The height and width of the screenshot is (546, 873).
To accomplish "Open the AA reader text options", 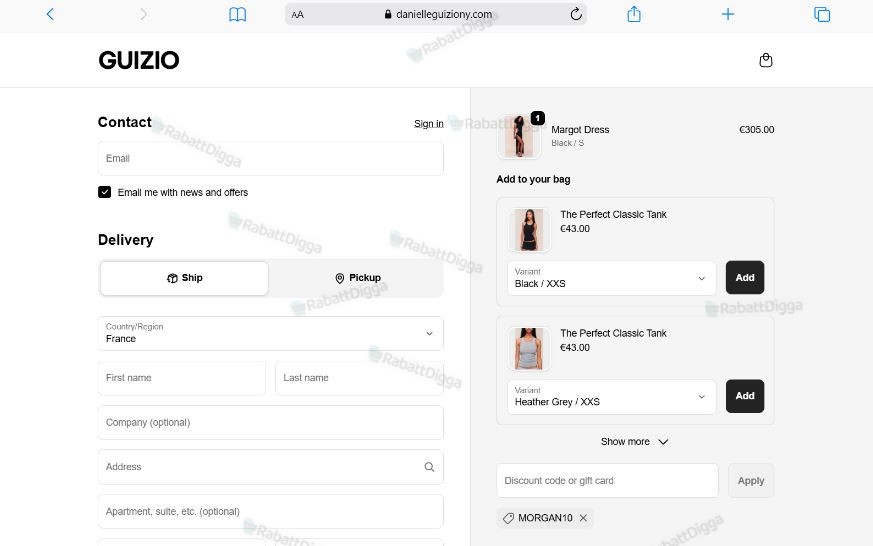I will 297,14.
